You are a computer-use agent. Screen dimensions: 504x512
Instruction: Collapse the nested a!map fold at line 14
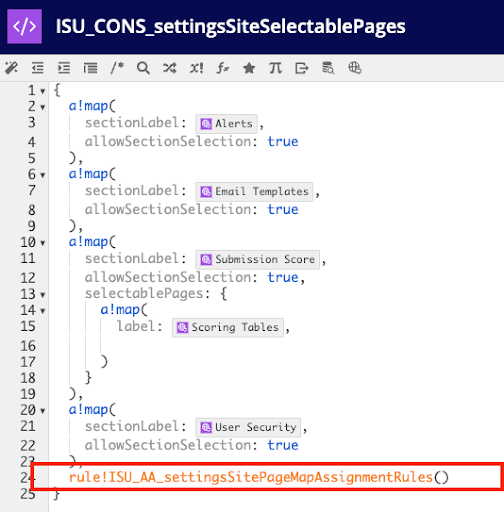click(43, 311)
